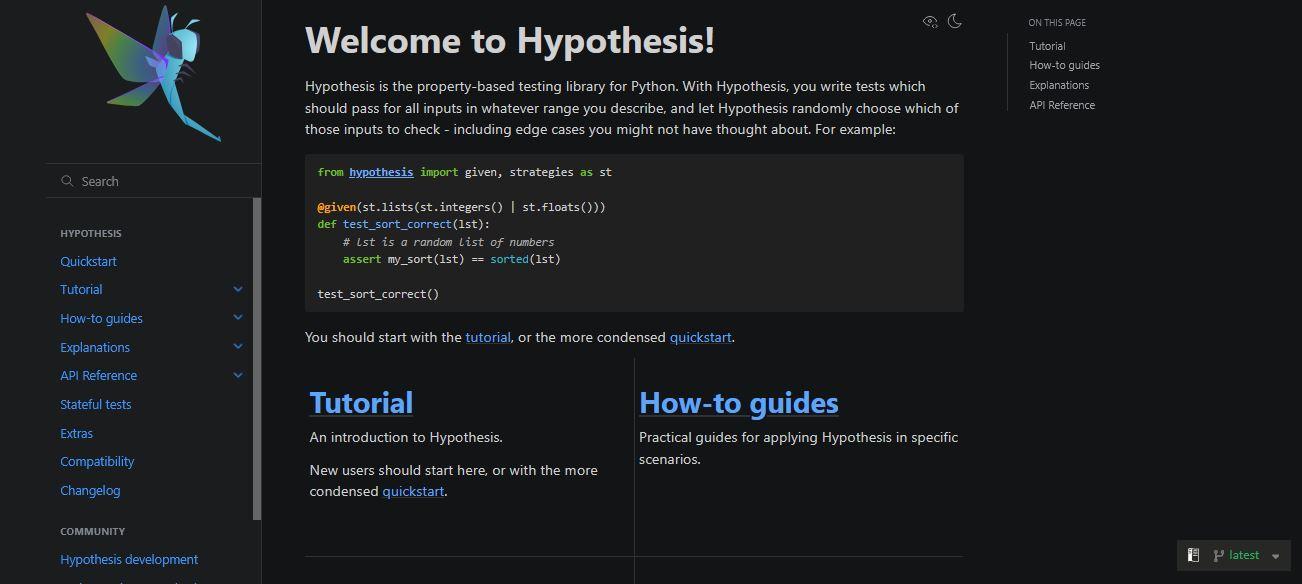Jump to Tutorial in On This Page

(x=1047, y=46)
